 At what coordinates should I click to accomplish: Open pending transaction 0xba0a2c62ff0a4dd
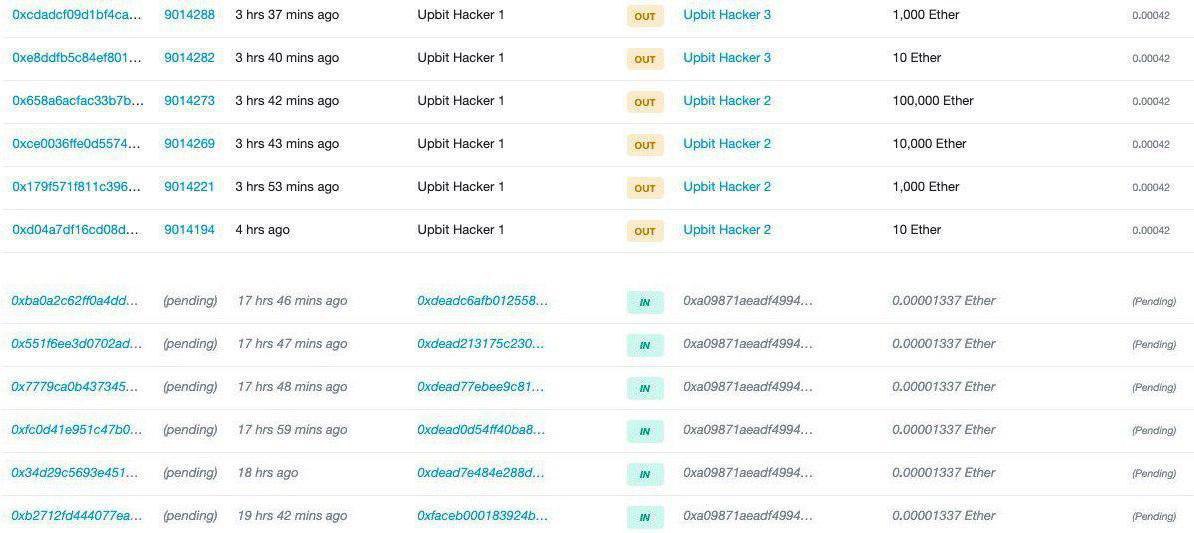76,301
